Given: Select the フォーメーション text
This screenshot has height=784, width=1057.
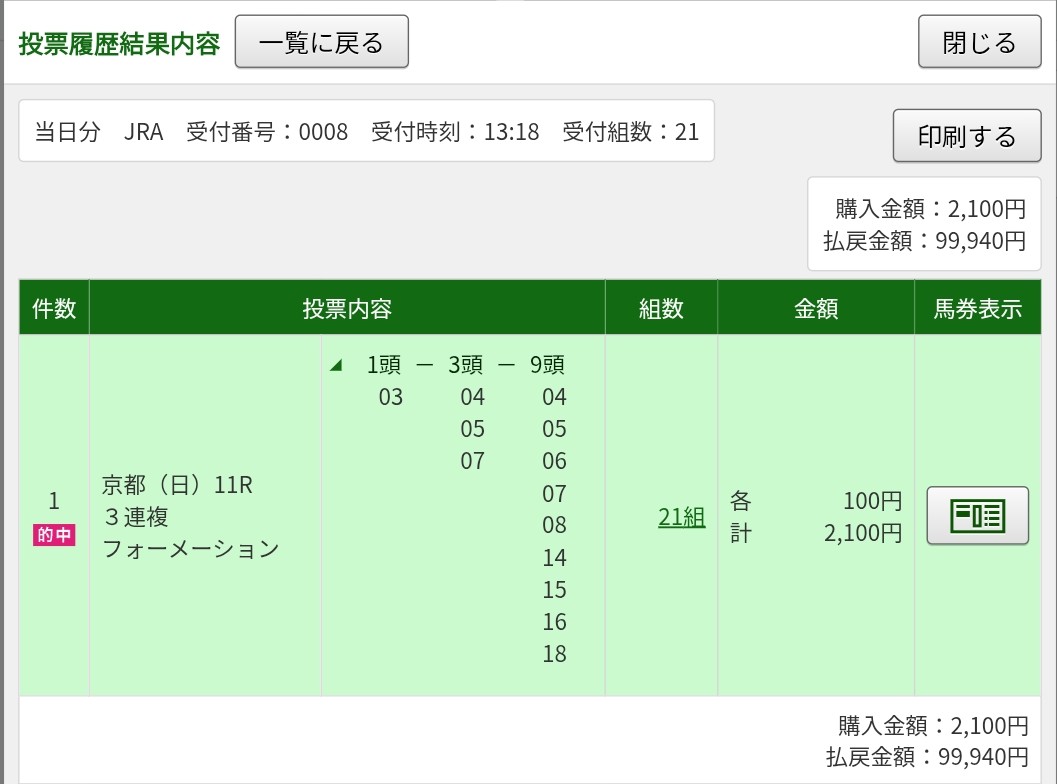Looking at the screenshot, I should click(x=190, y=549).
